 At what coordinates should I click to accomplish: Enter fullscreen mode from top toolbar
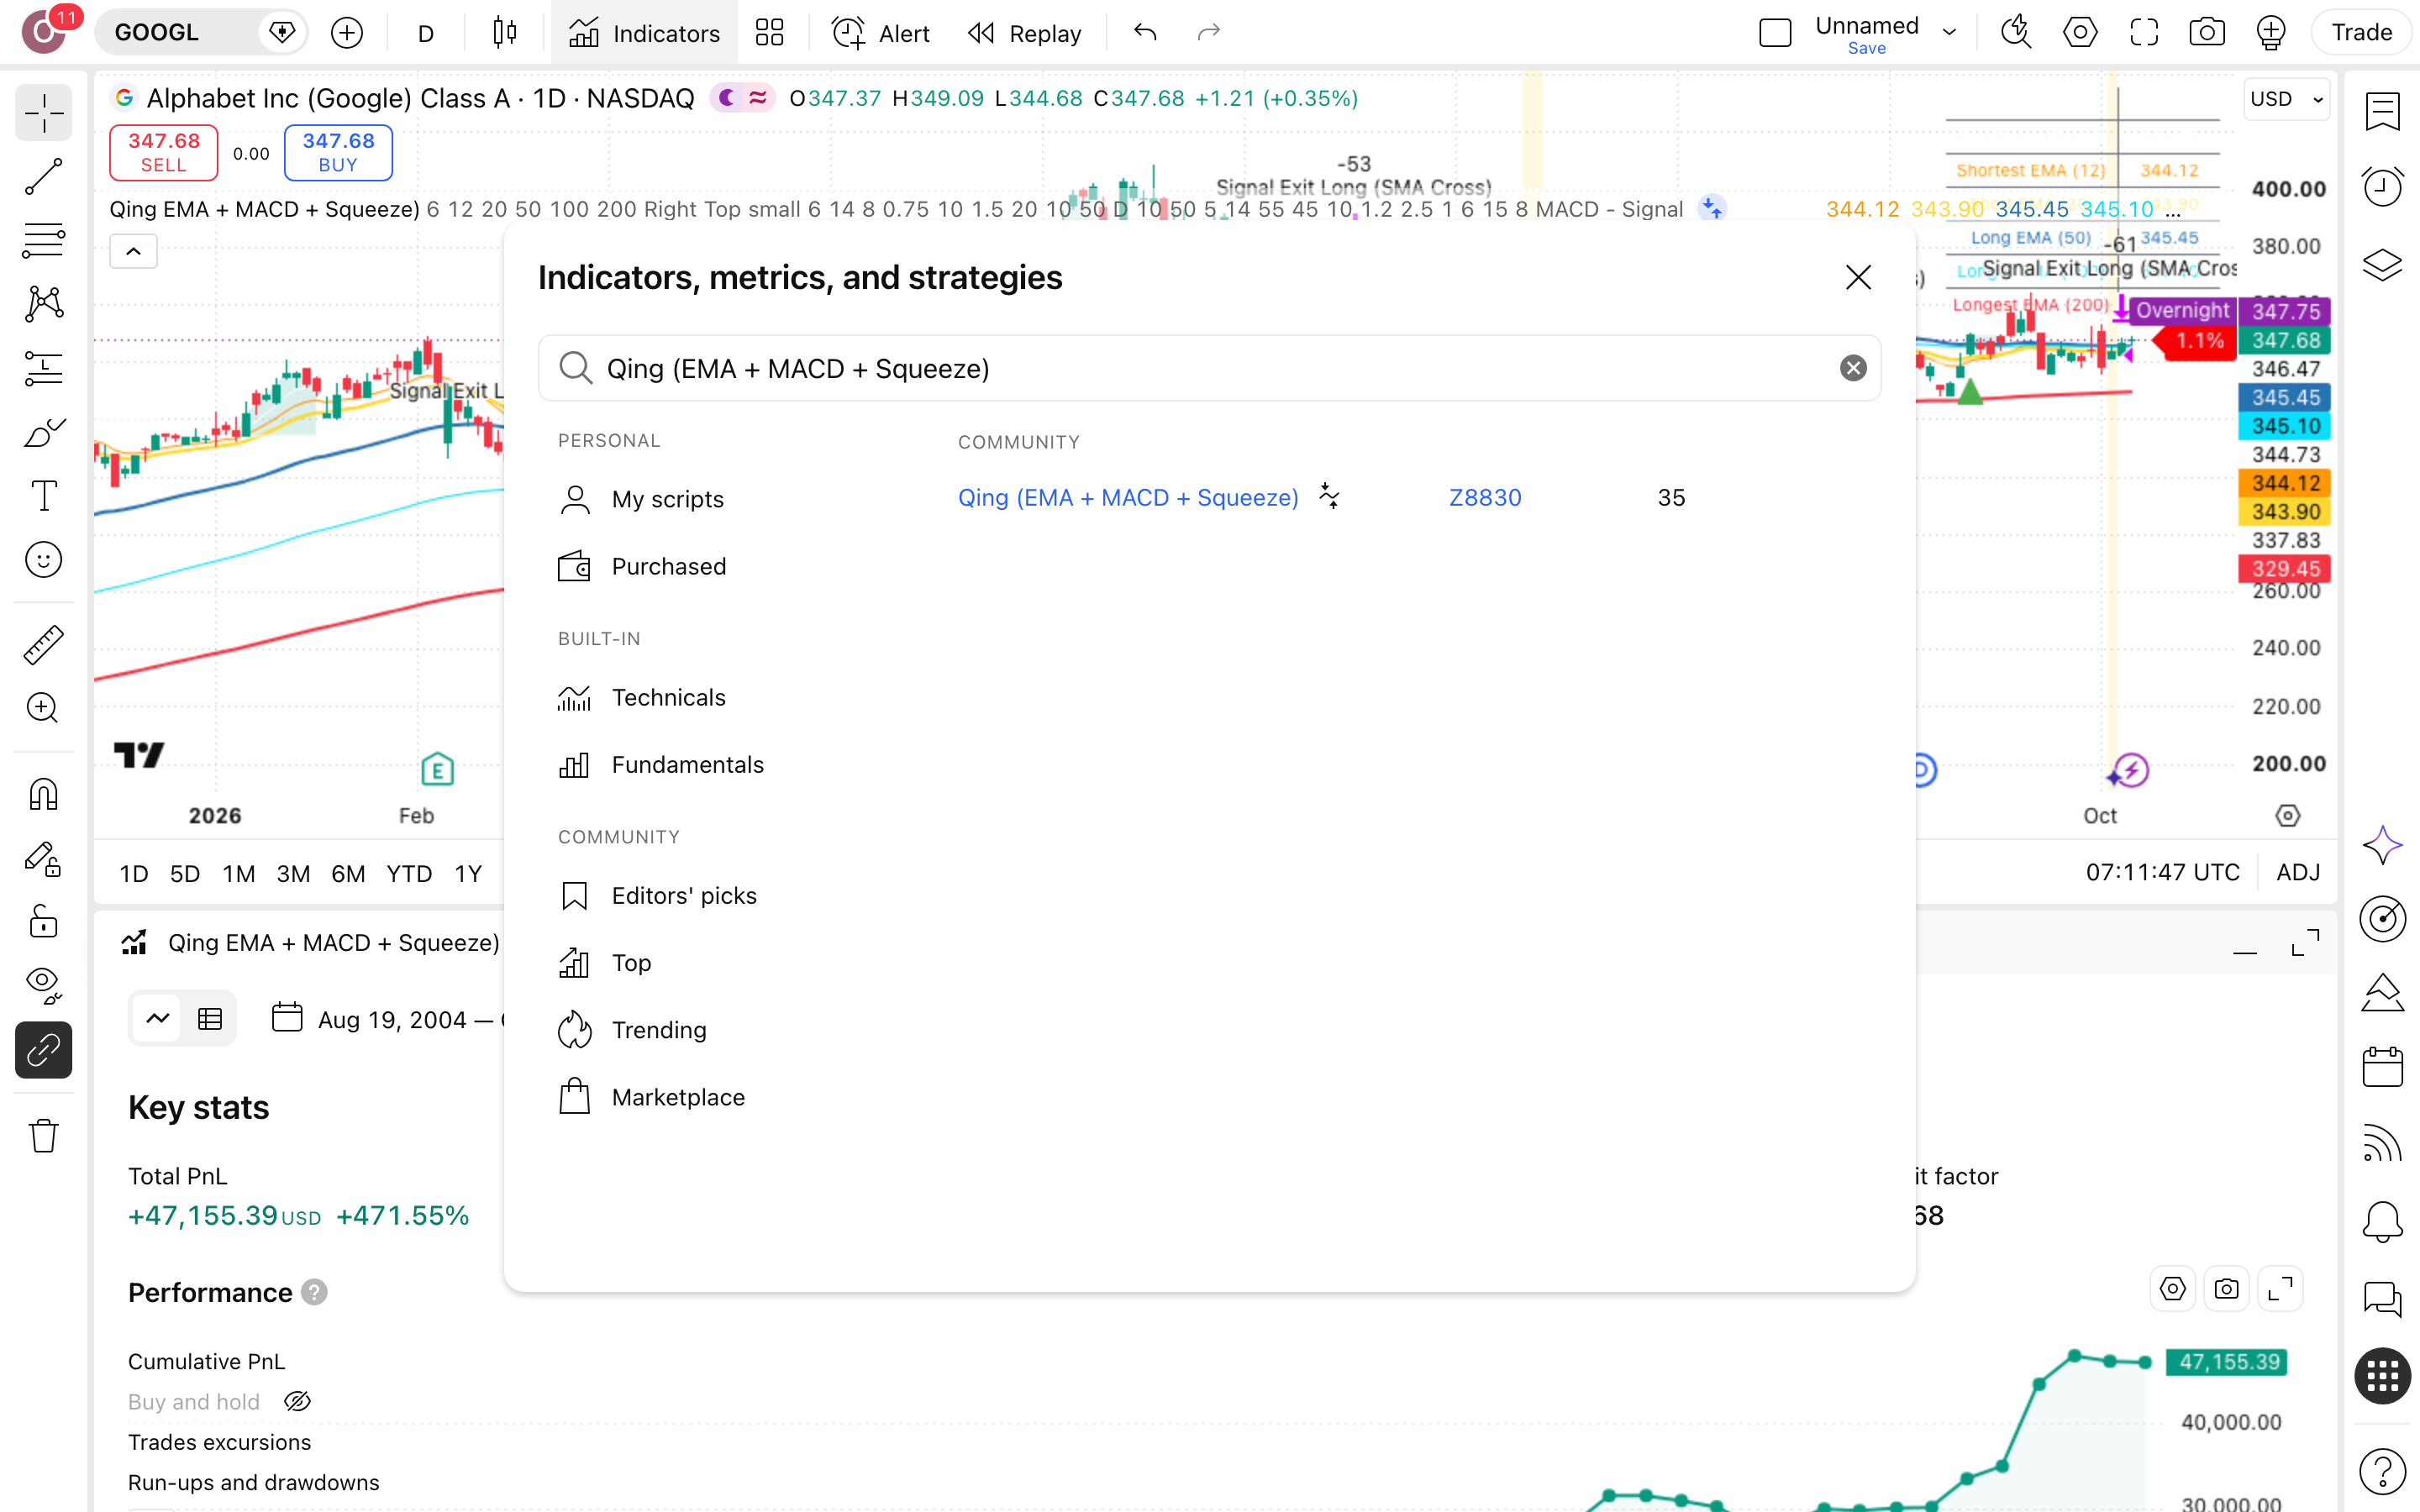(2144, 33)
